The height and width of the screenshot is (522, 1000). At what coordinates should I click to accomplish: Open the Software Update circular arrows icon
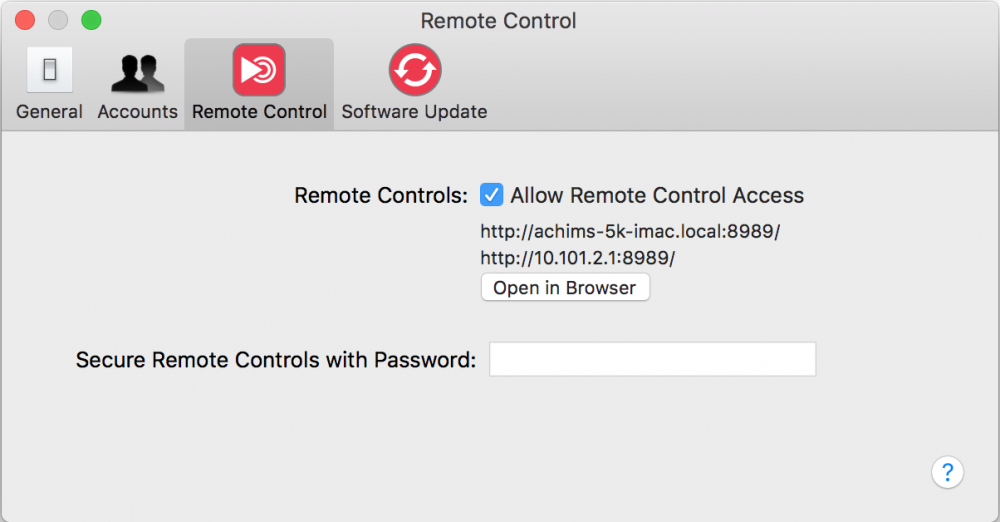click(415, 70)
